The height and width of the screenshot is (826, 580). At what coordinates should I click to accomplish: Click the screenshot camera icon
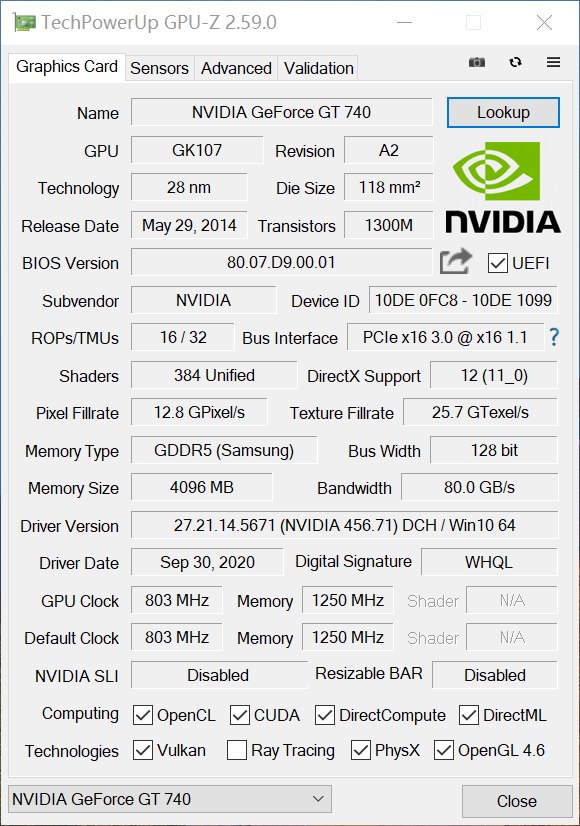(477, 63)
